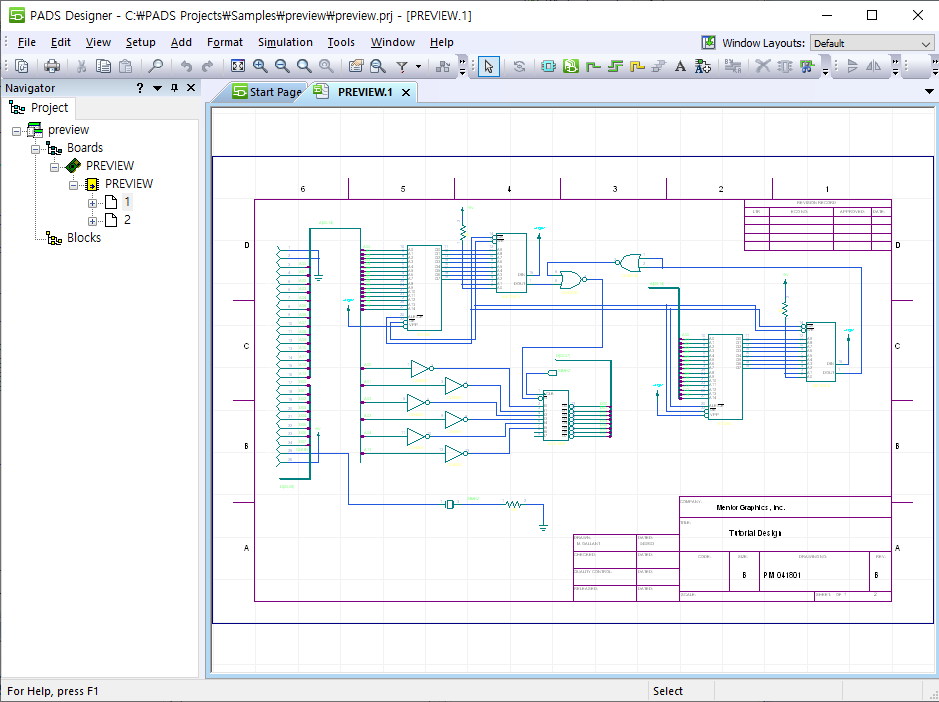Image resolution: width=939 pixels, height=702 pixels.
Task: Collapse the Boards tree node
Action: [36, 148]
